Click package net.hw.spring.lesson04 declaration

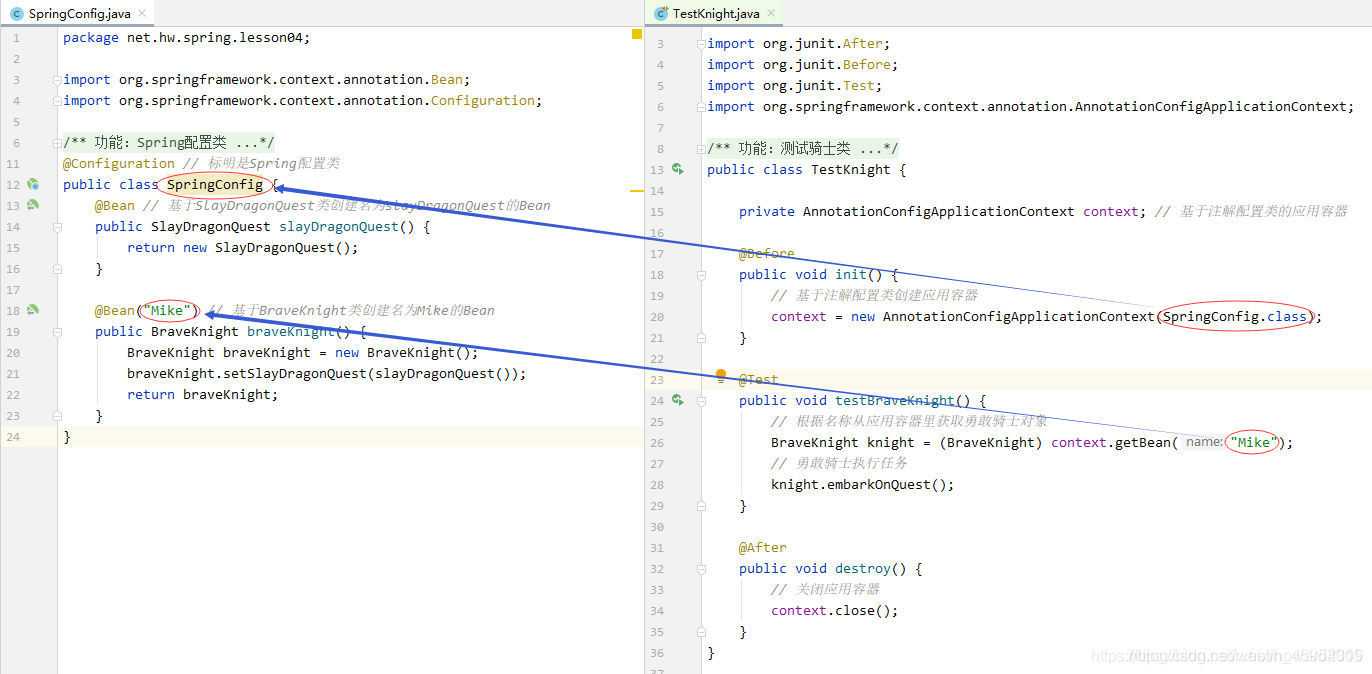(x=187, y=37)
